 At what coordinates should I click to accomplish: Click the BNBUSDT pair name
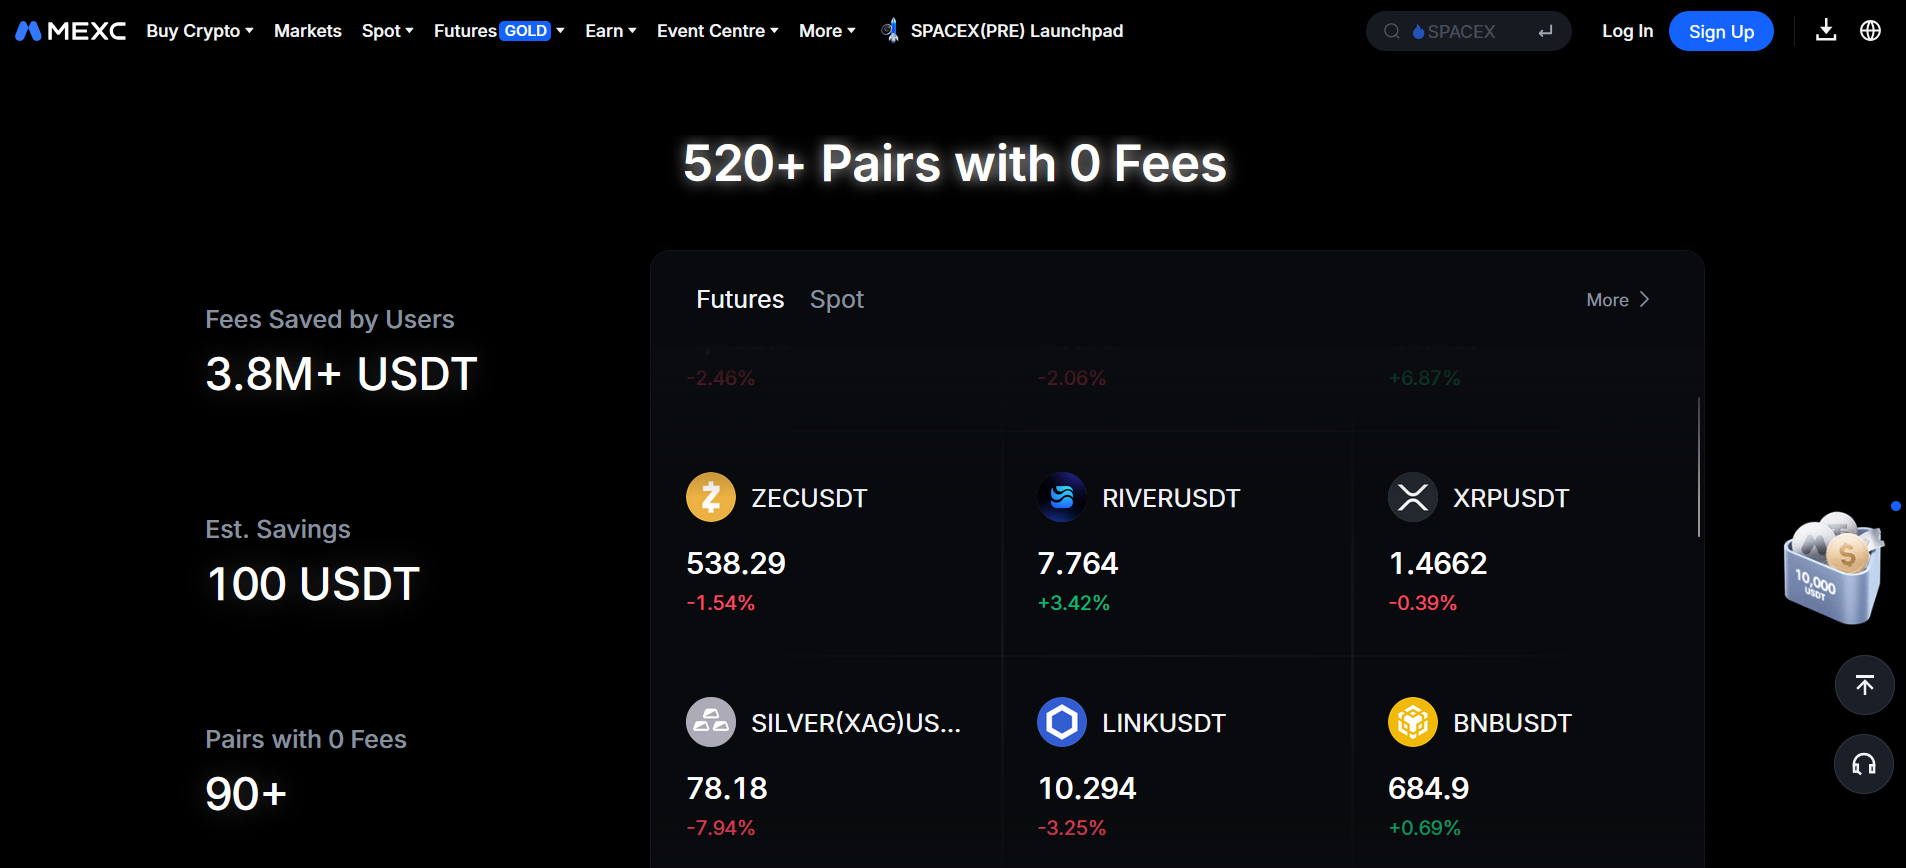click(x=1512, y=723)
